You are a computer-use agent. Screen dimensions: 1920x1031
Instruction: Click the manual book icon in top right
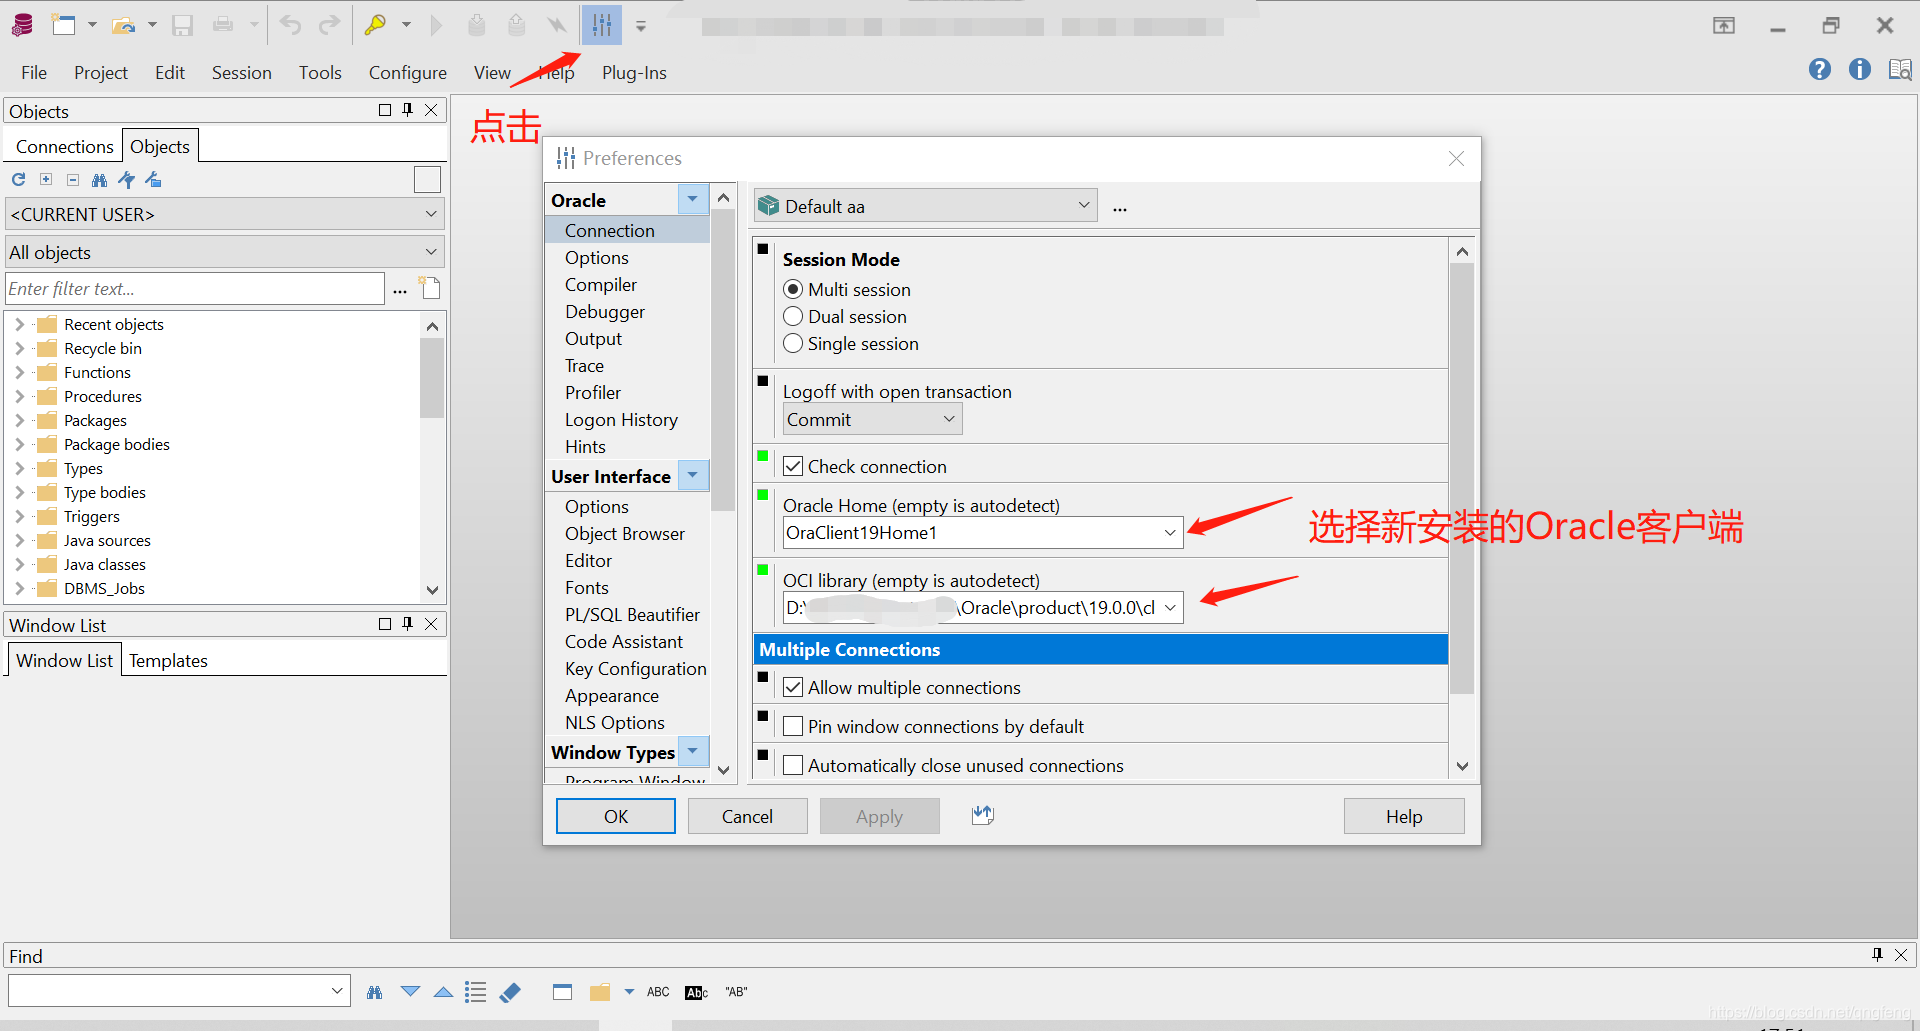click(1900, 69)
